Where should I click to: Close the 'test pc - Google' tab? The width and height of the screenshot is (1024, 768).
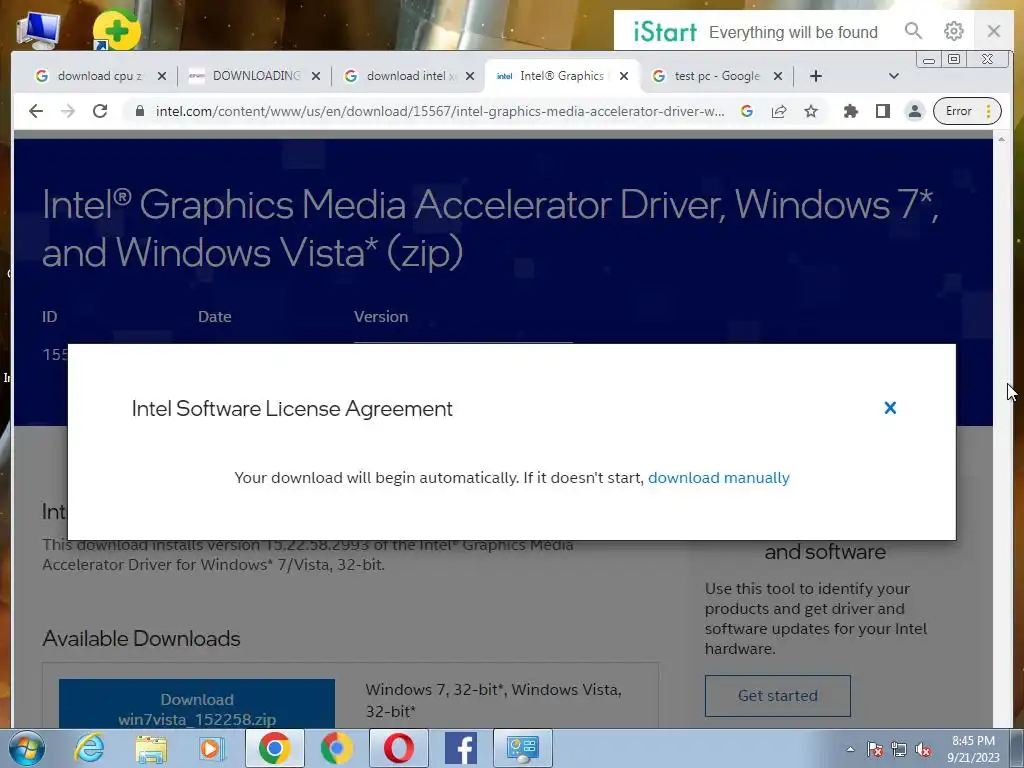[x=778, y=76]
